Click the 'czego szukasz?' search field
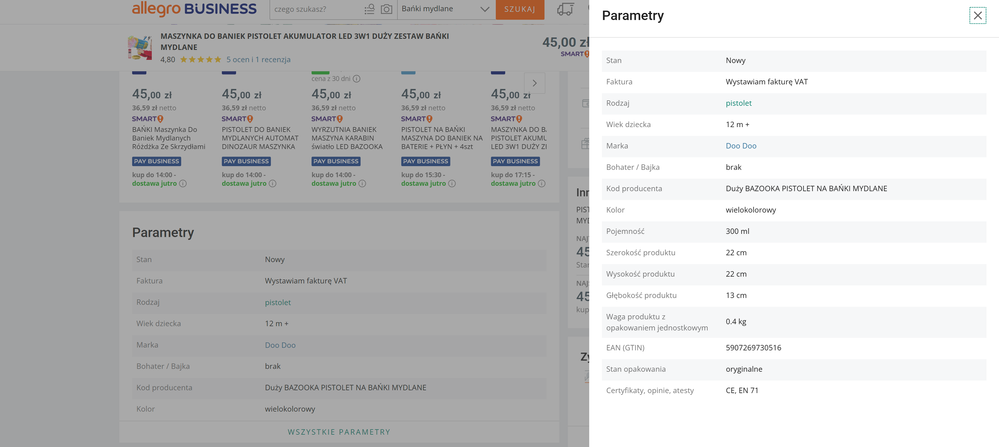 pos(313,9)
